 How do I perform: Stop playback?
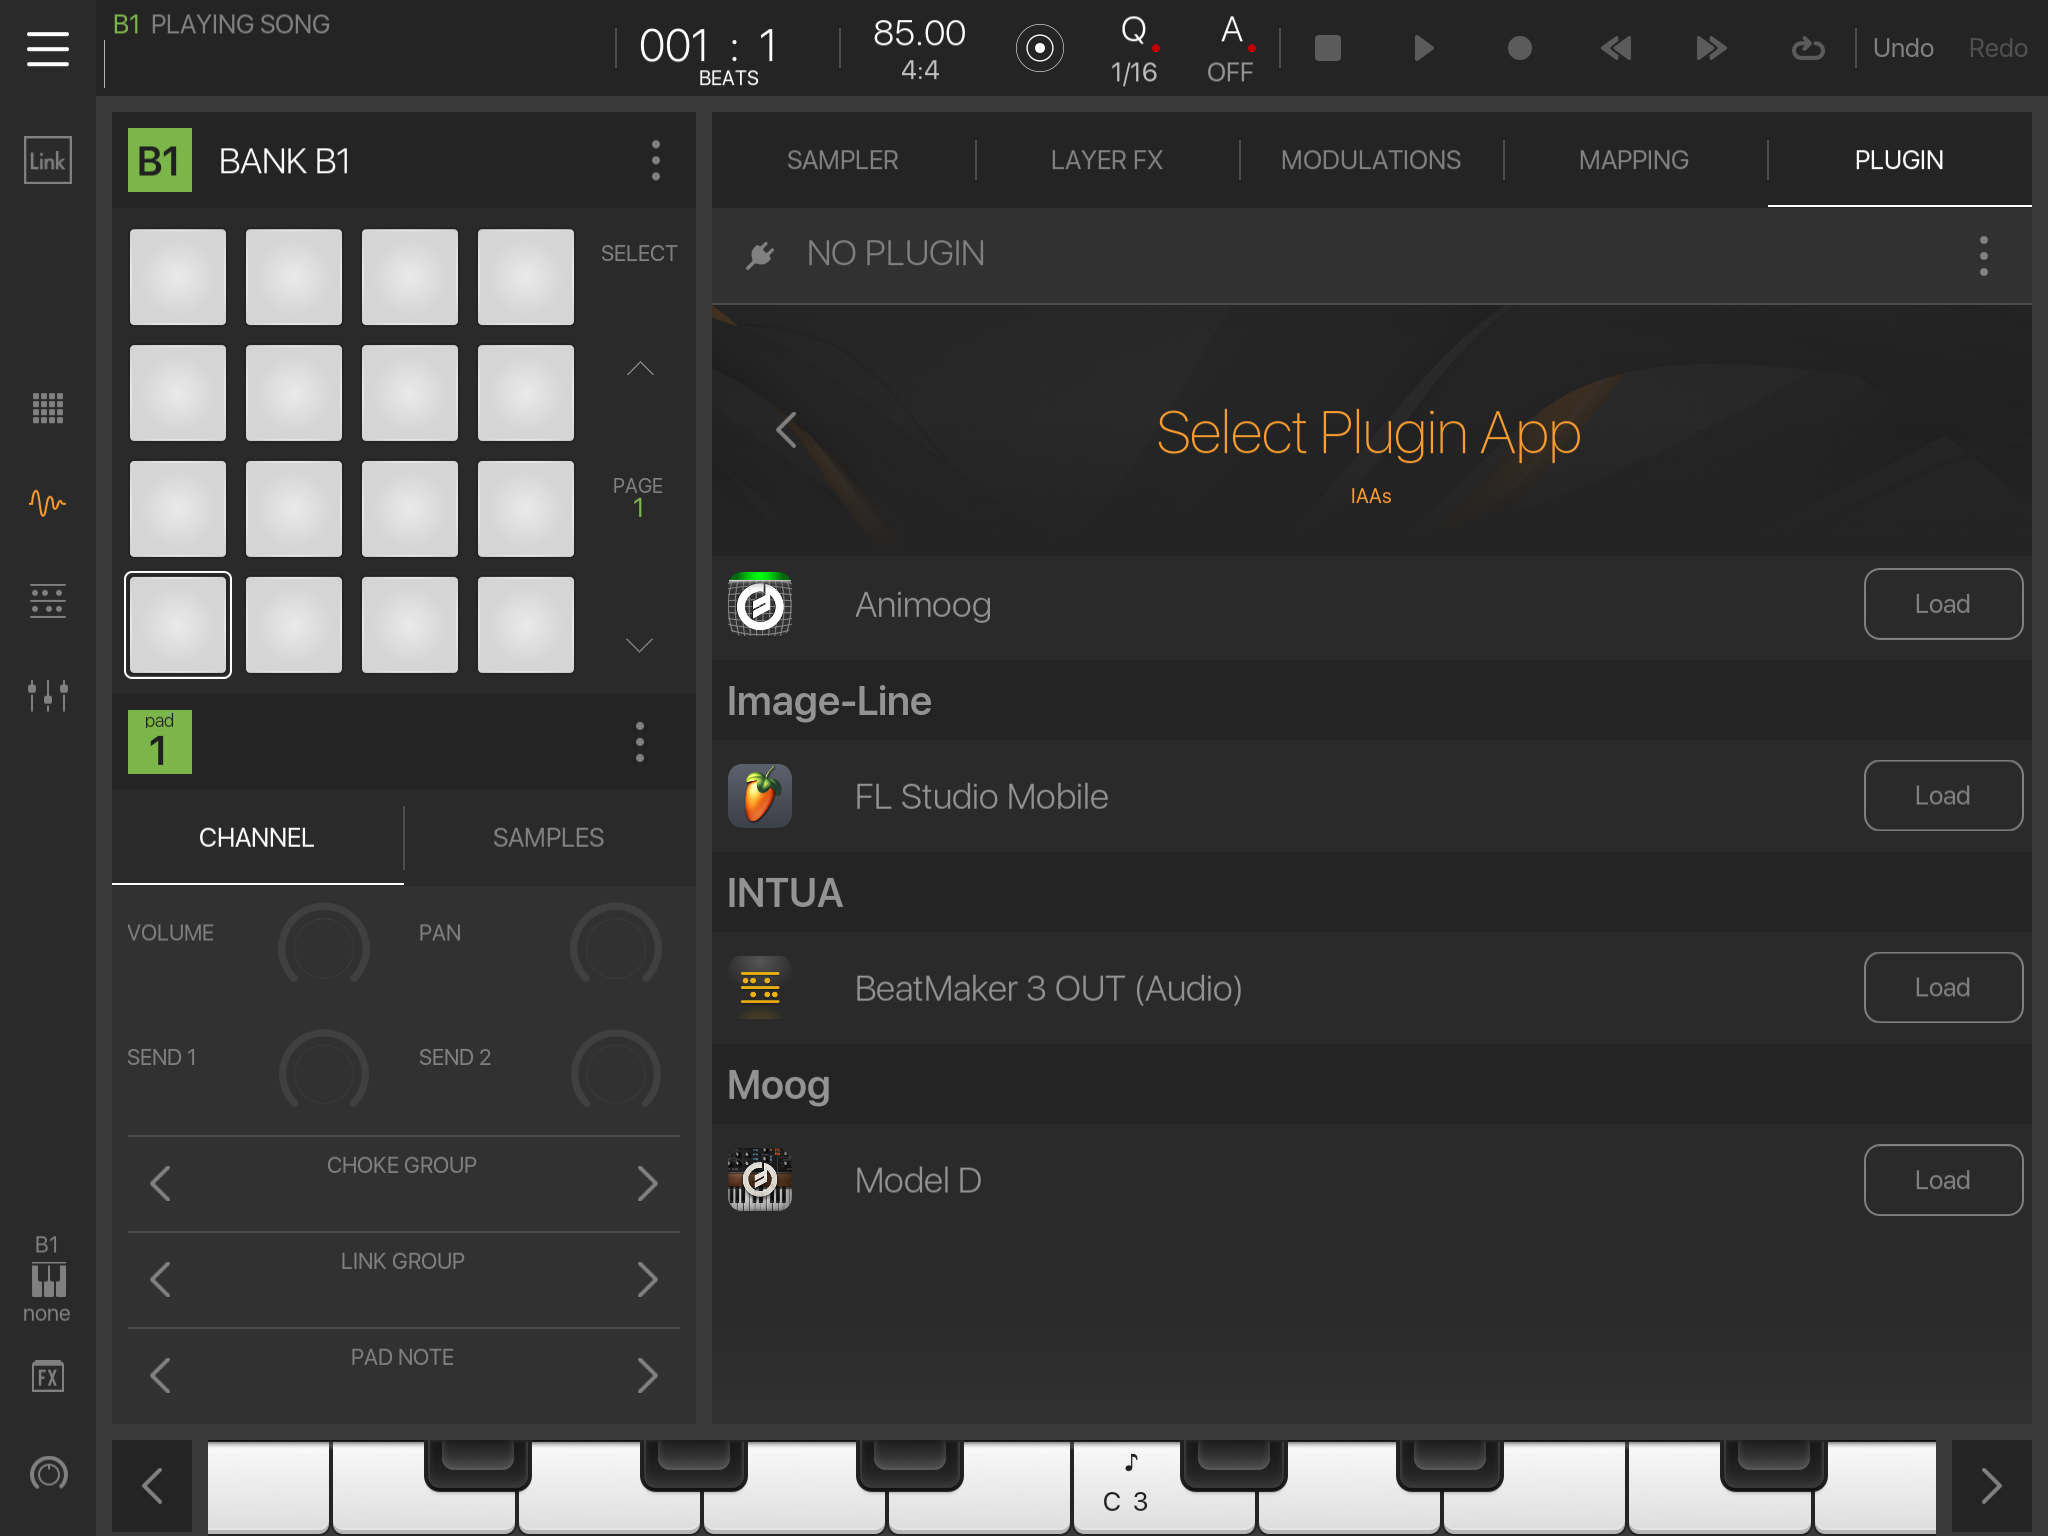1327,48
